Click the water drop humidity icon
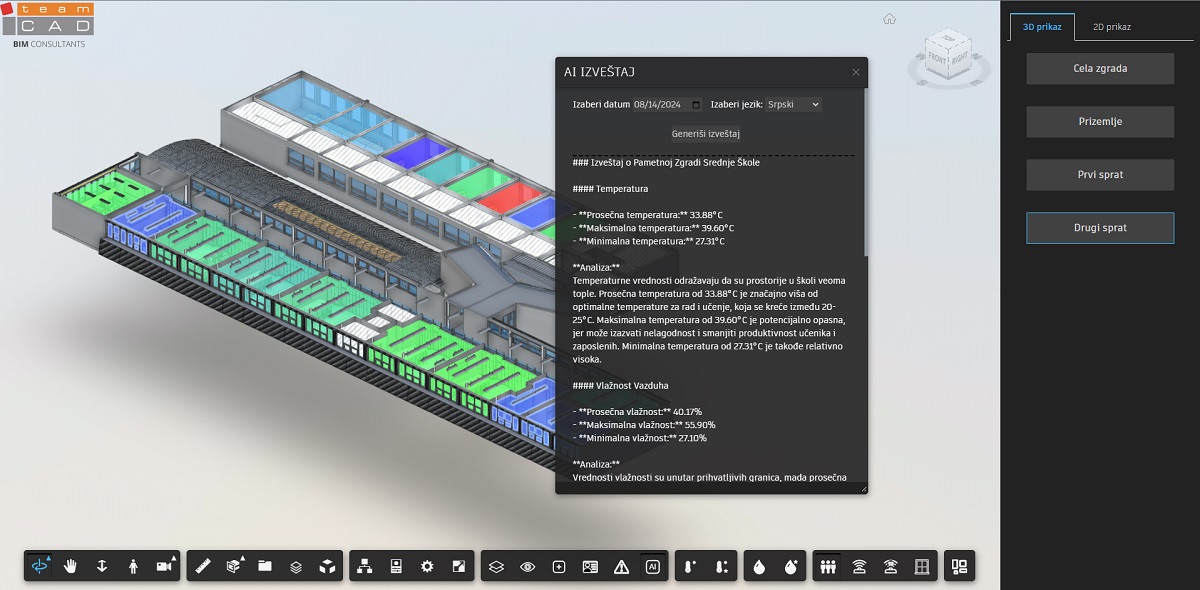1200x590 pixels. (760, 566)
